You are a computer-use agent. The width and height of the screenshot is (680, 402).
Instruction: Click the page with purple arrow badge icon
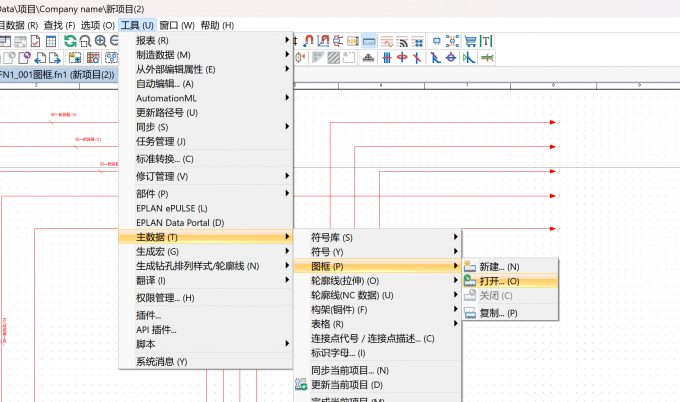[24, 58]
